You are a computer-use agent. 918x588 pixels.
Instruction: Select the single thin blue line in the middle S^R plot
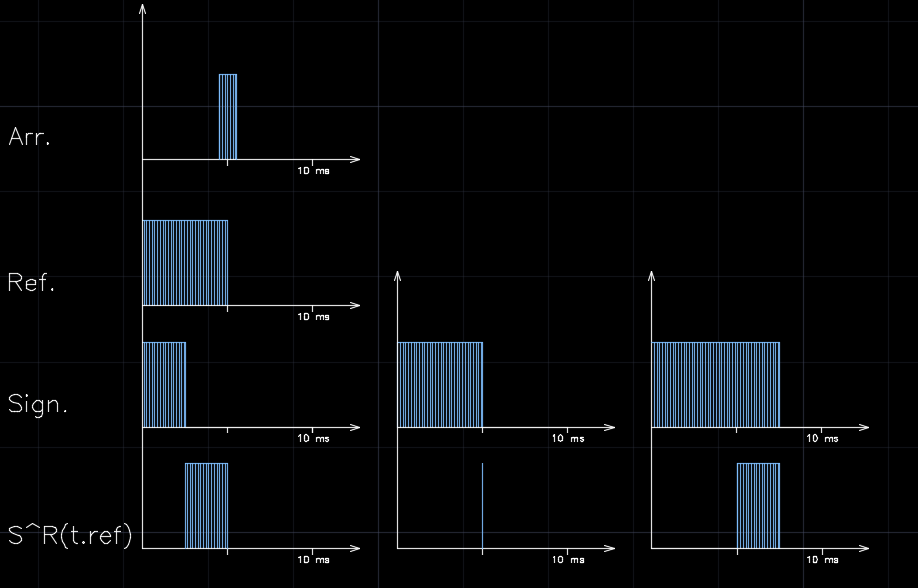pos(482,506)
